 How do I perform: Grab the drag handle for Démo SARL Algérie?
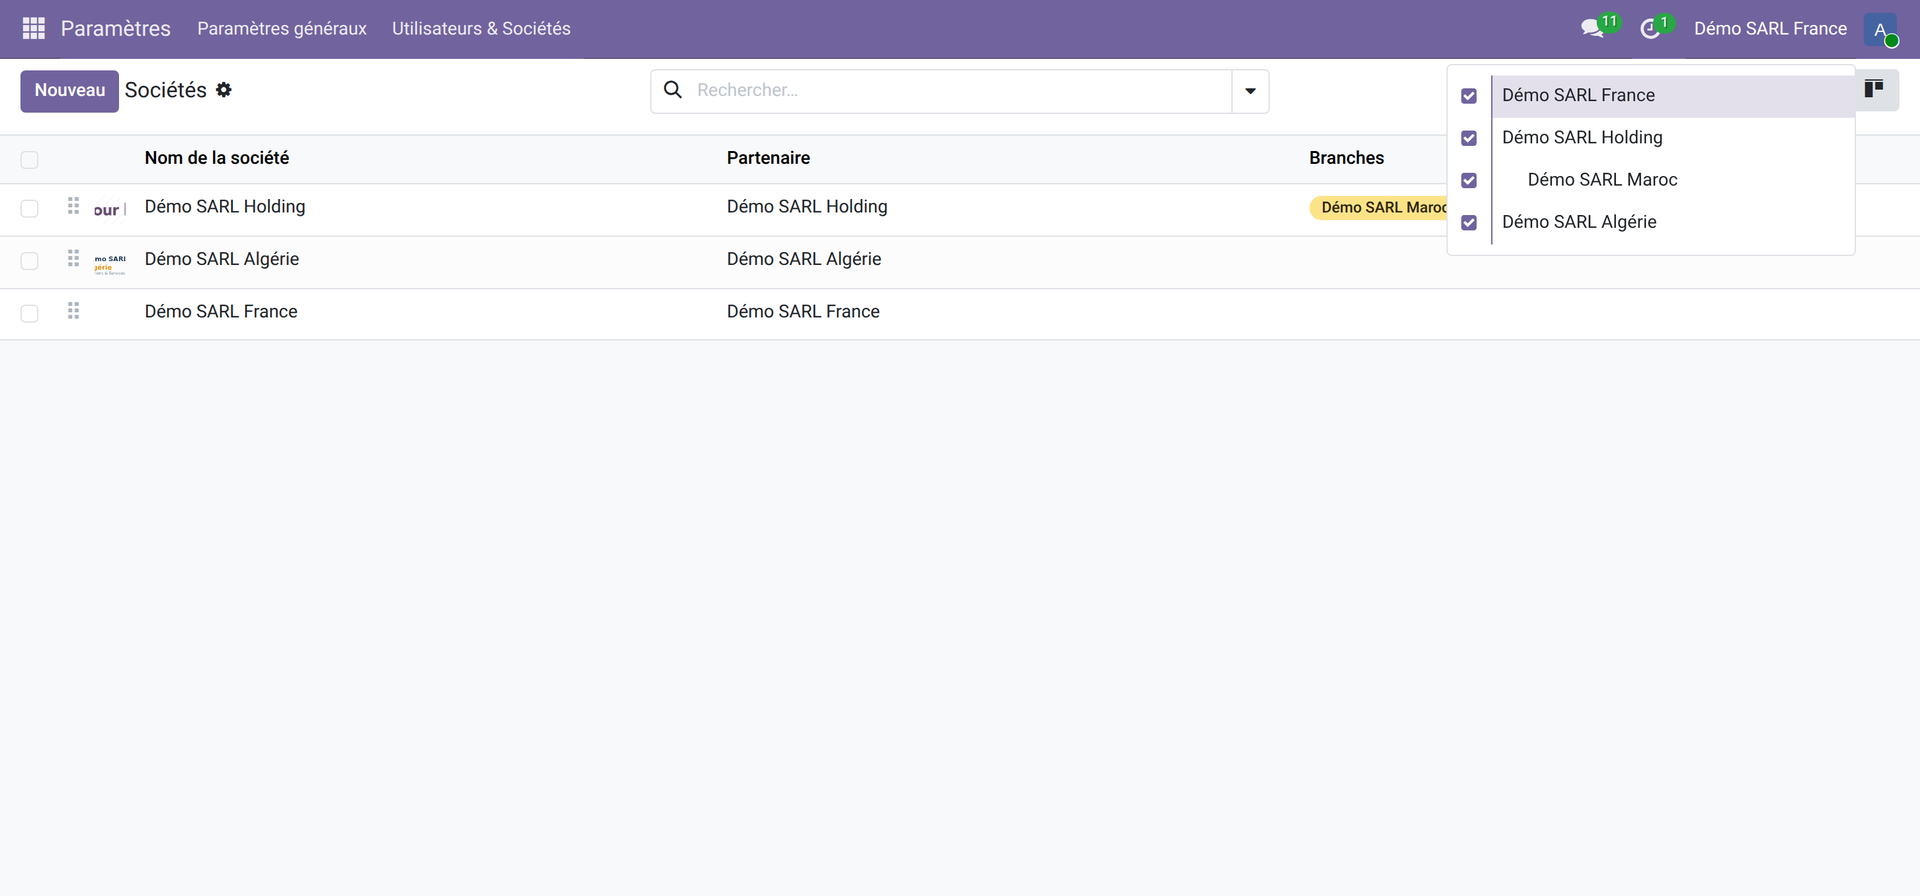point(73,259)
